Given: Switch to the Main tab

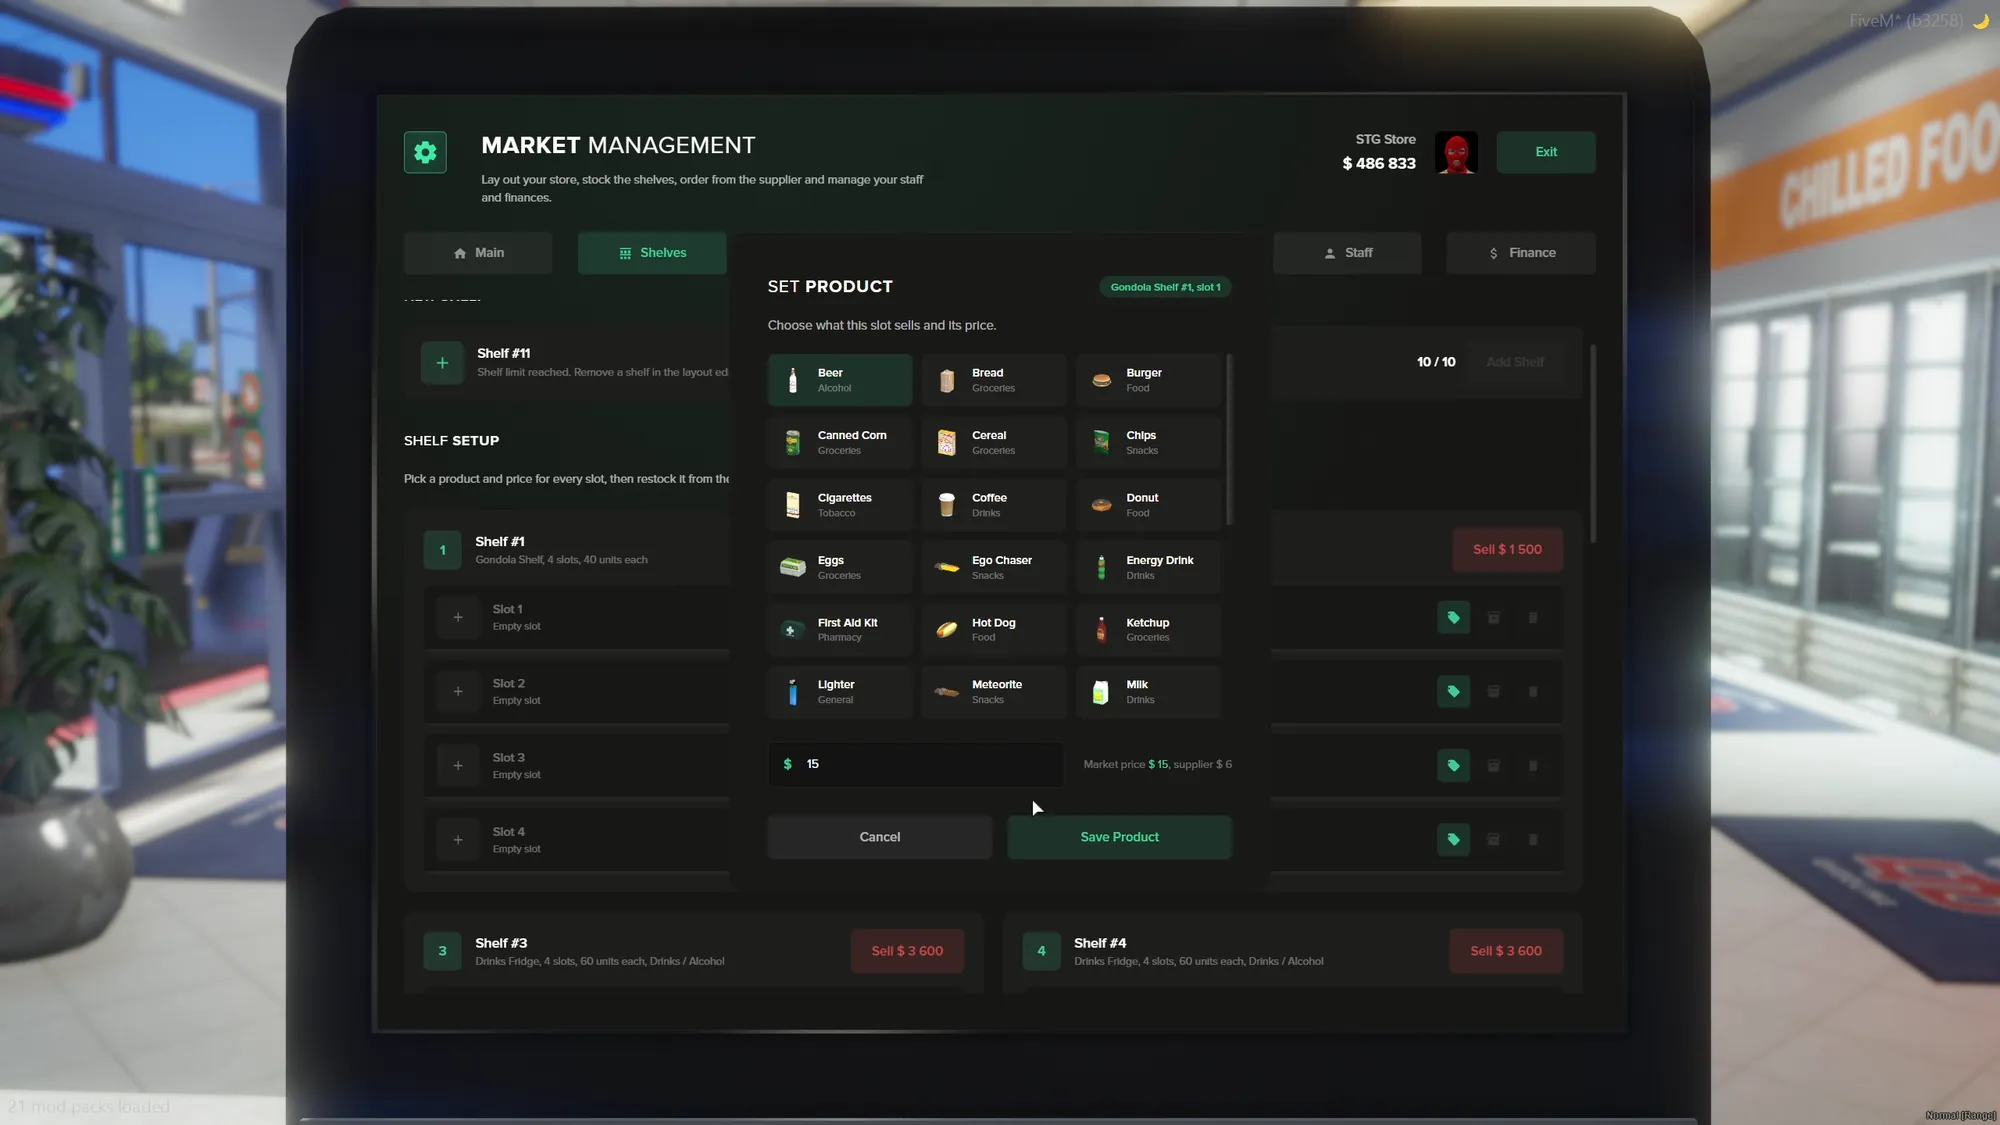Looking at the screenshot, I should 478,253.
